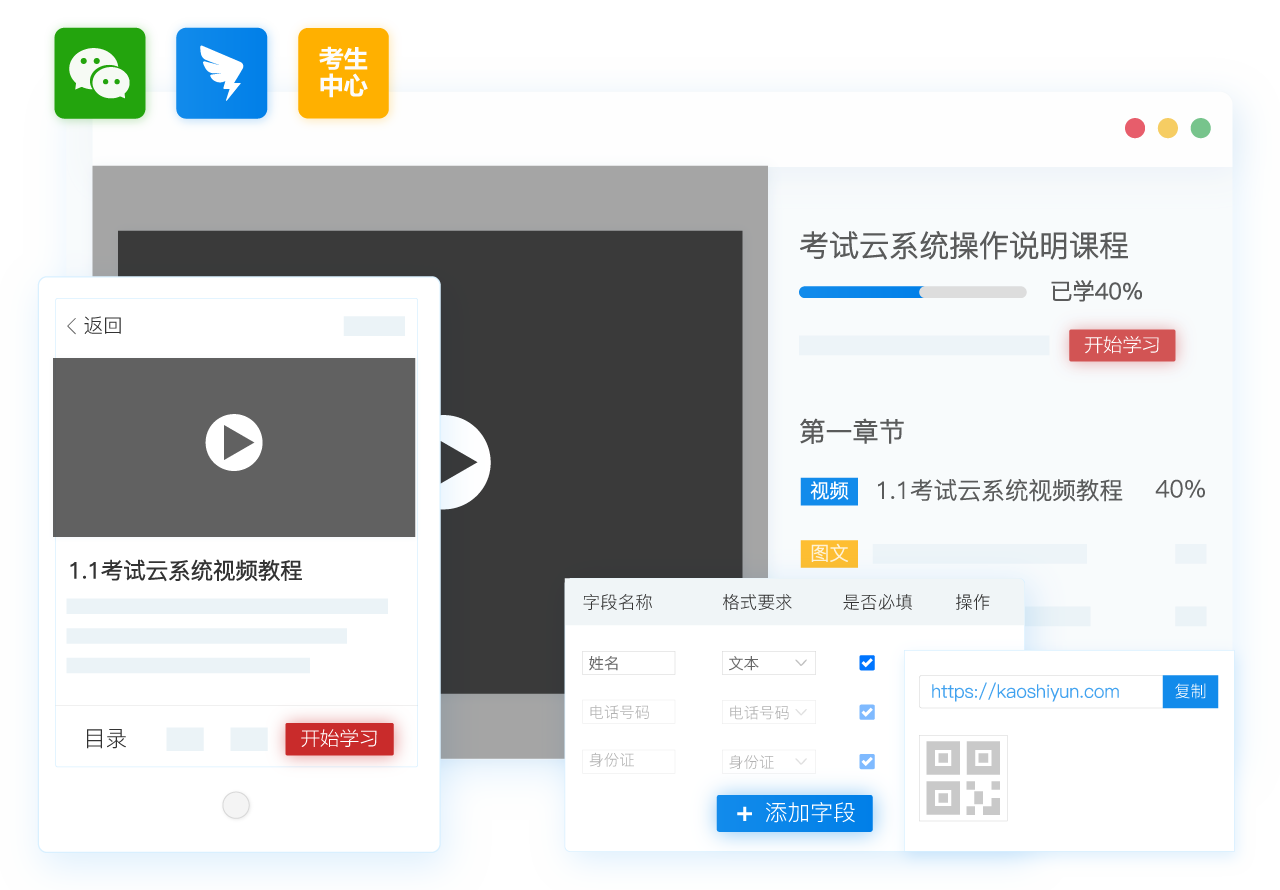1280x890 pixels.
Task: Select the 图文 tagged lesson label
Action: pyautogui.click(x=829, y=553)
